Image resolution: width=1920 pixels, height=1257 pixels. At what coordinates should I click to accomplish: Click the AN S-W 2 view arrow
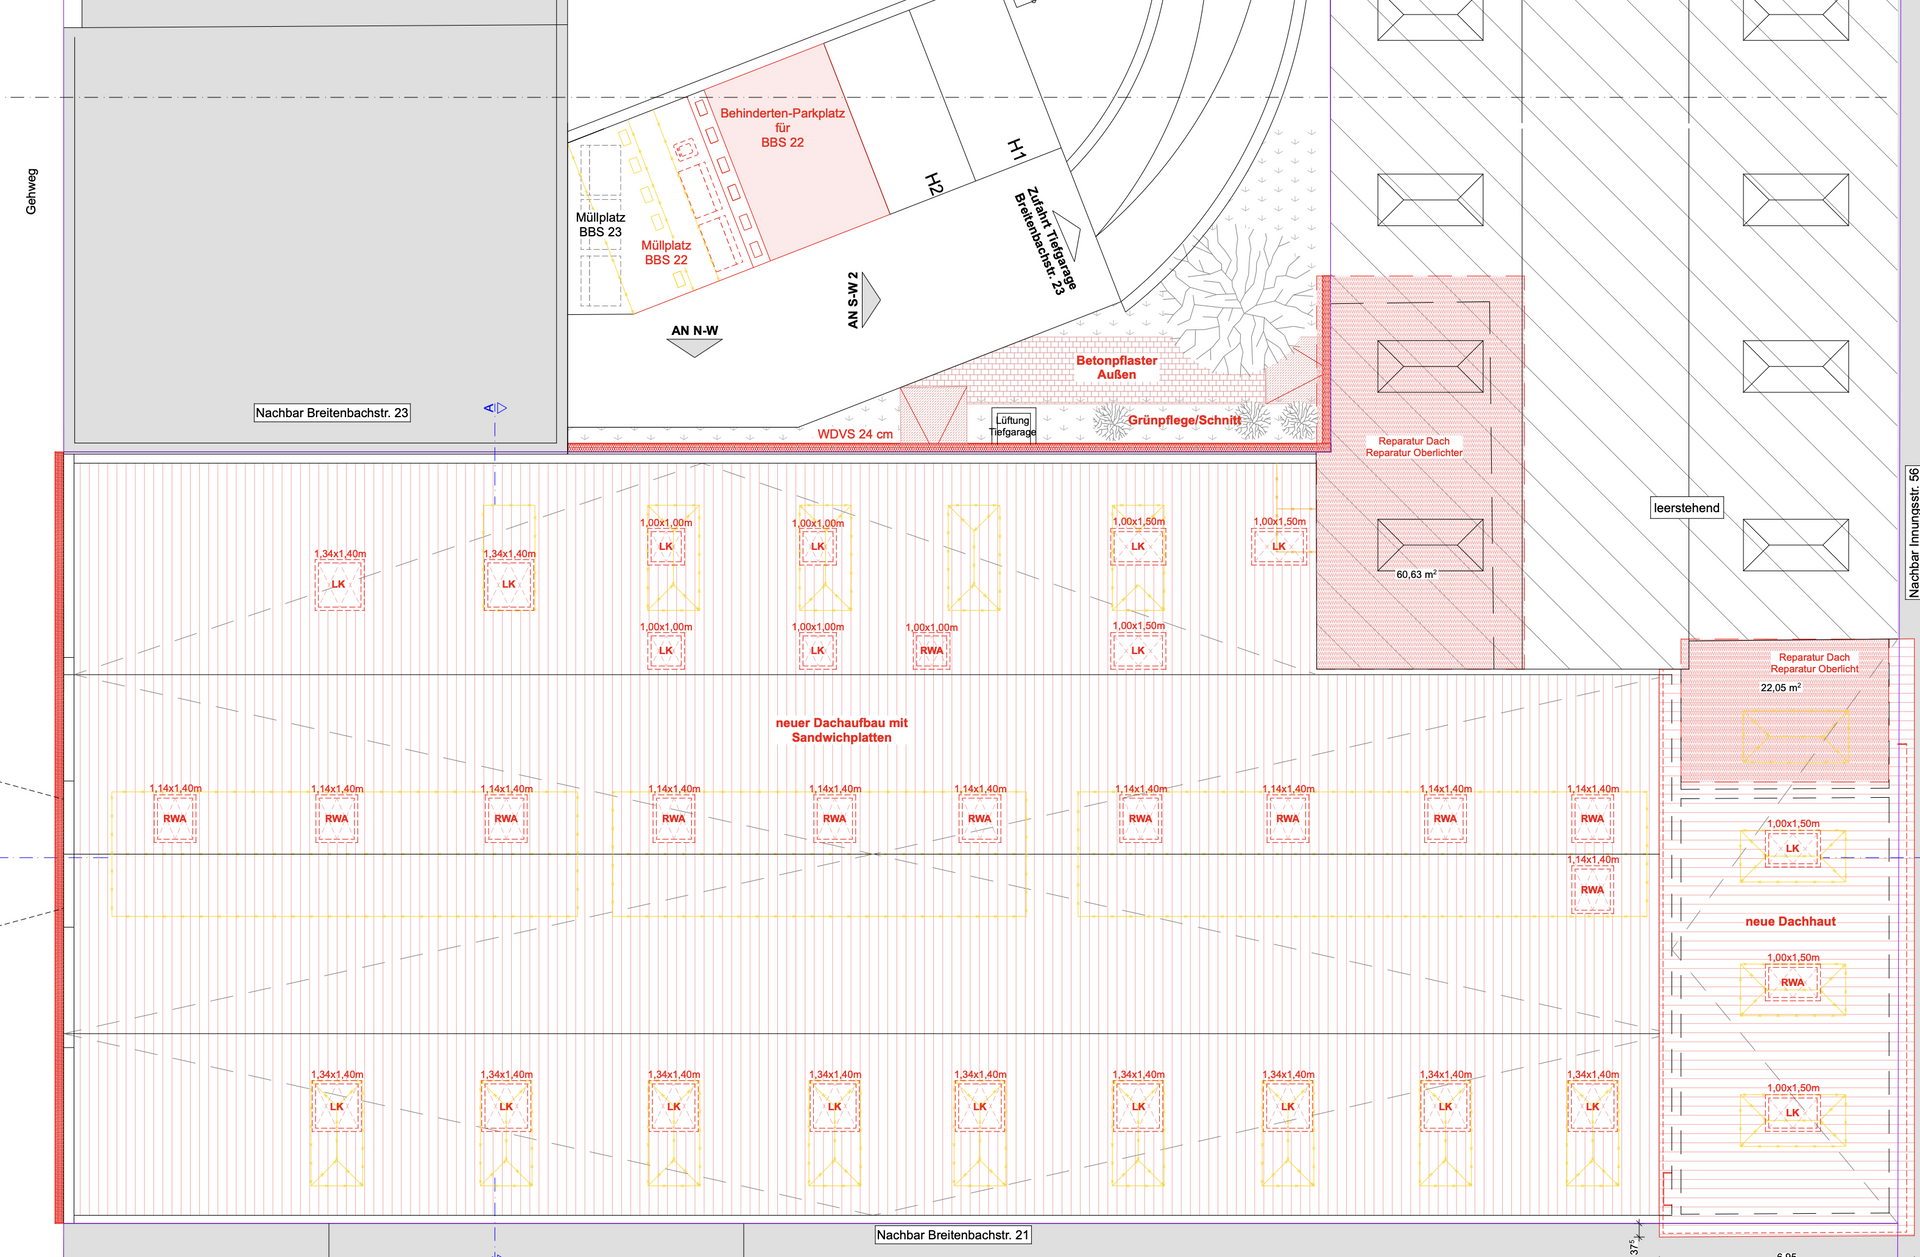coord(869,299)
